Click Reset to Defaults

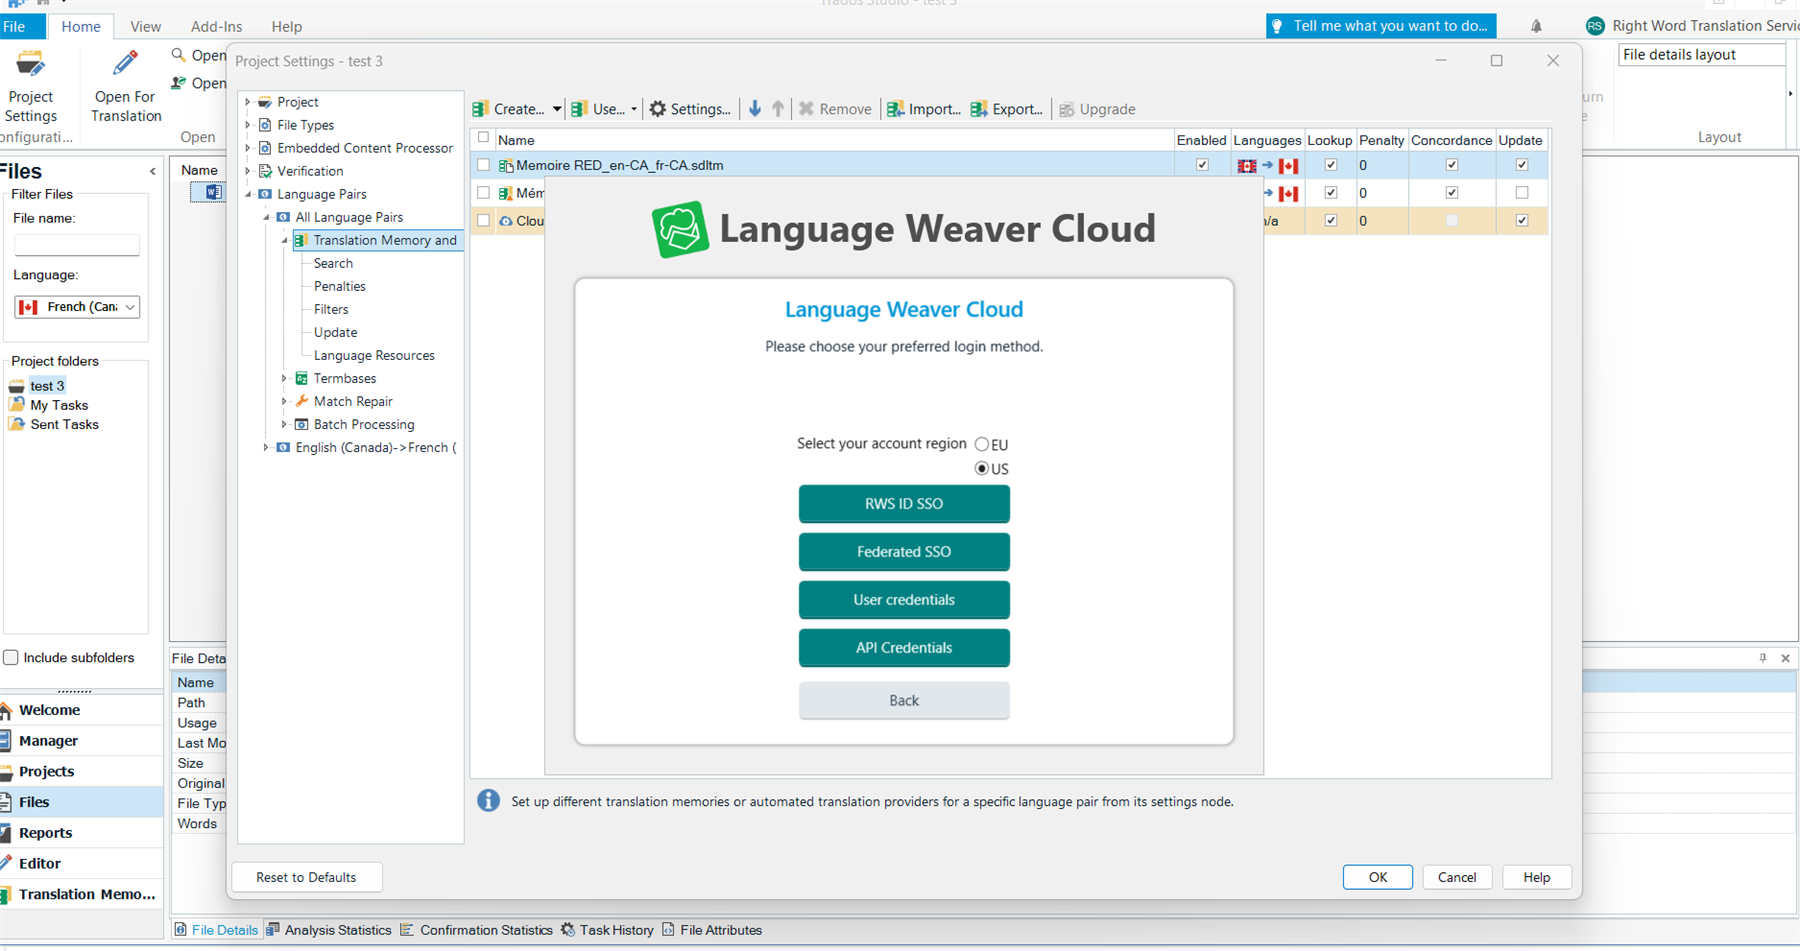[306, 877]
